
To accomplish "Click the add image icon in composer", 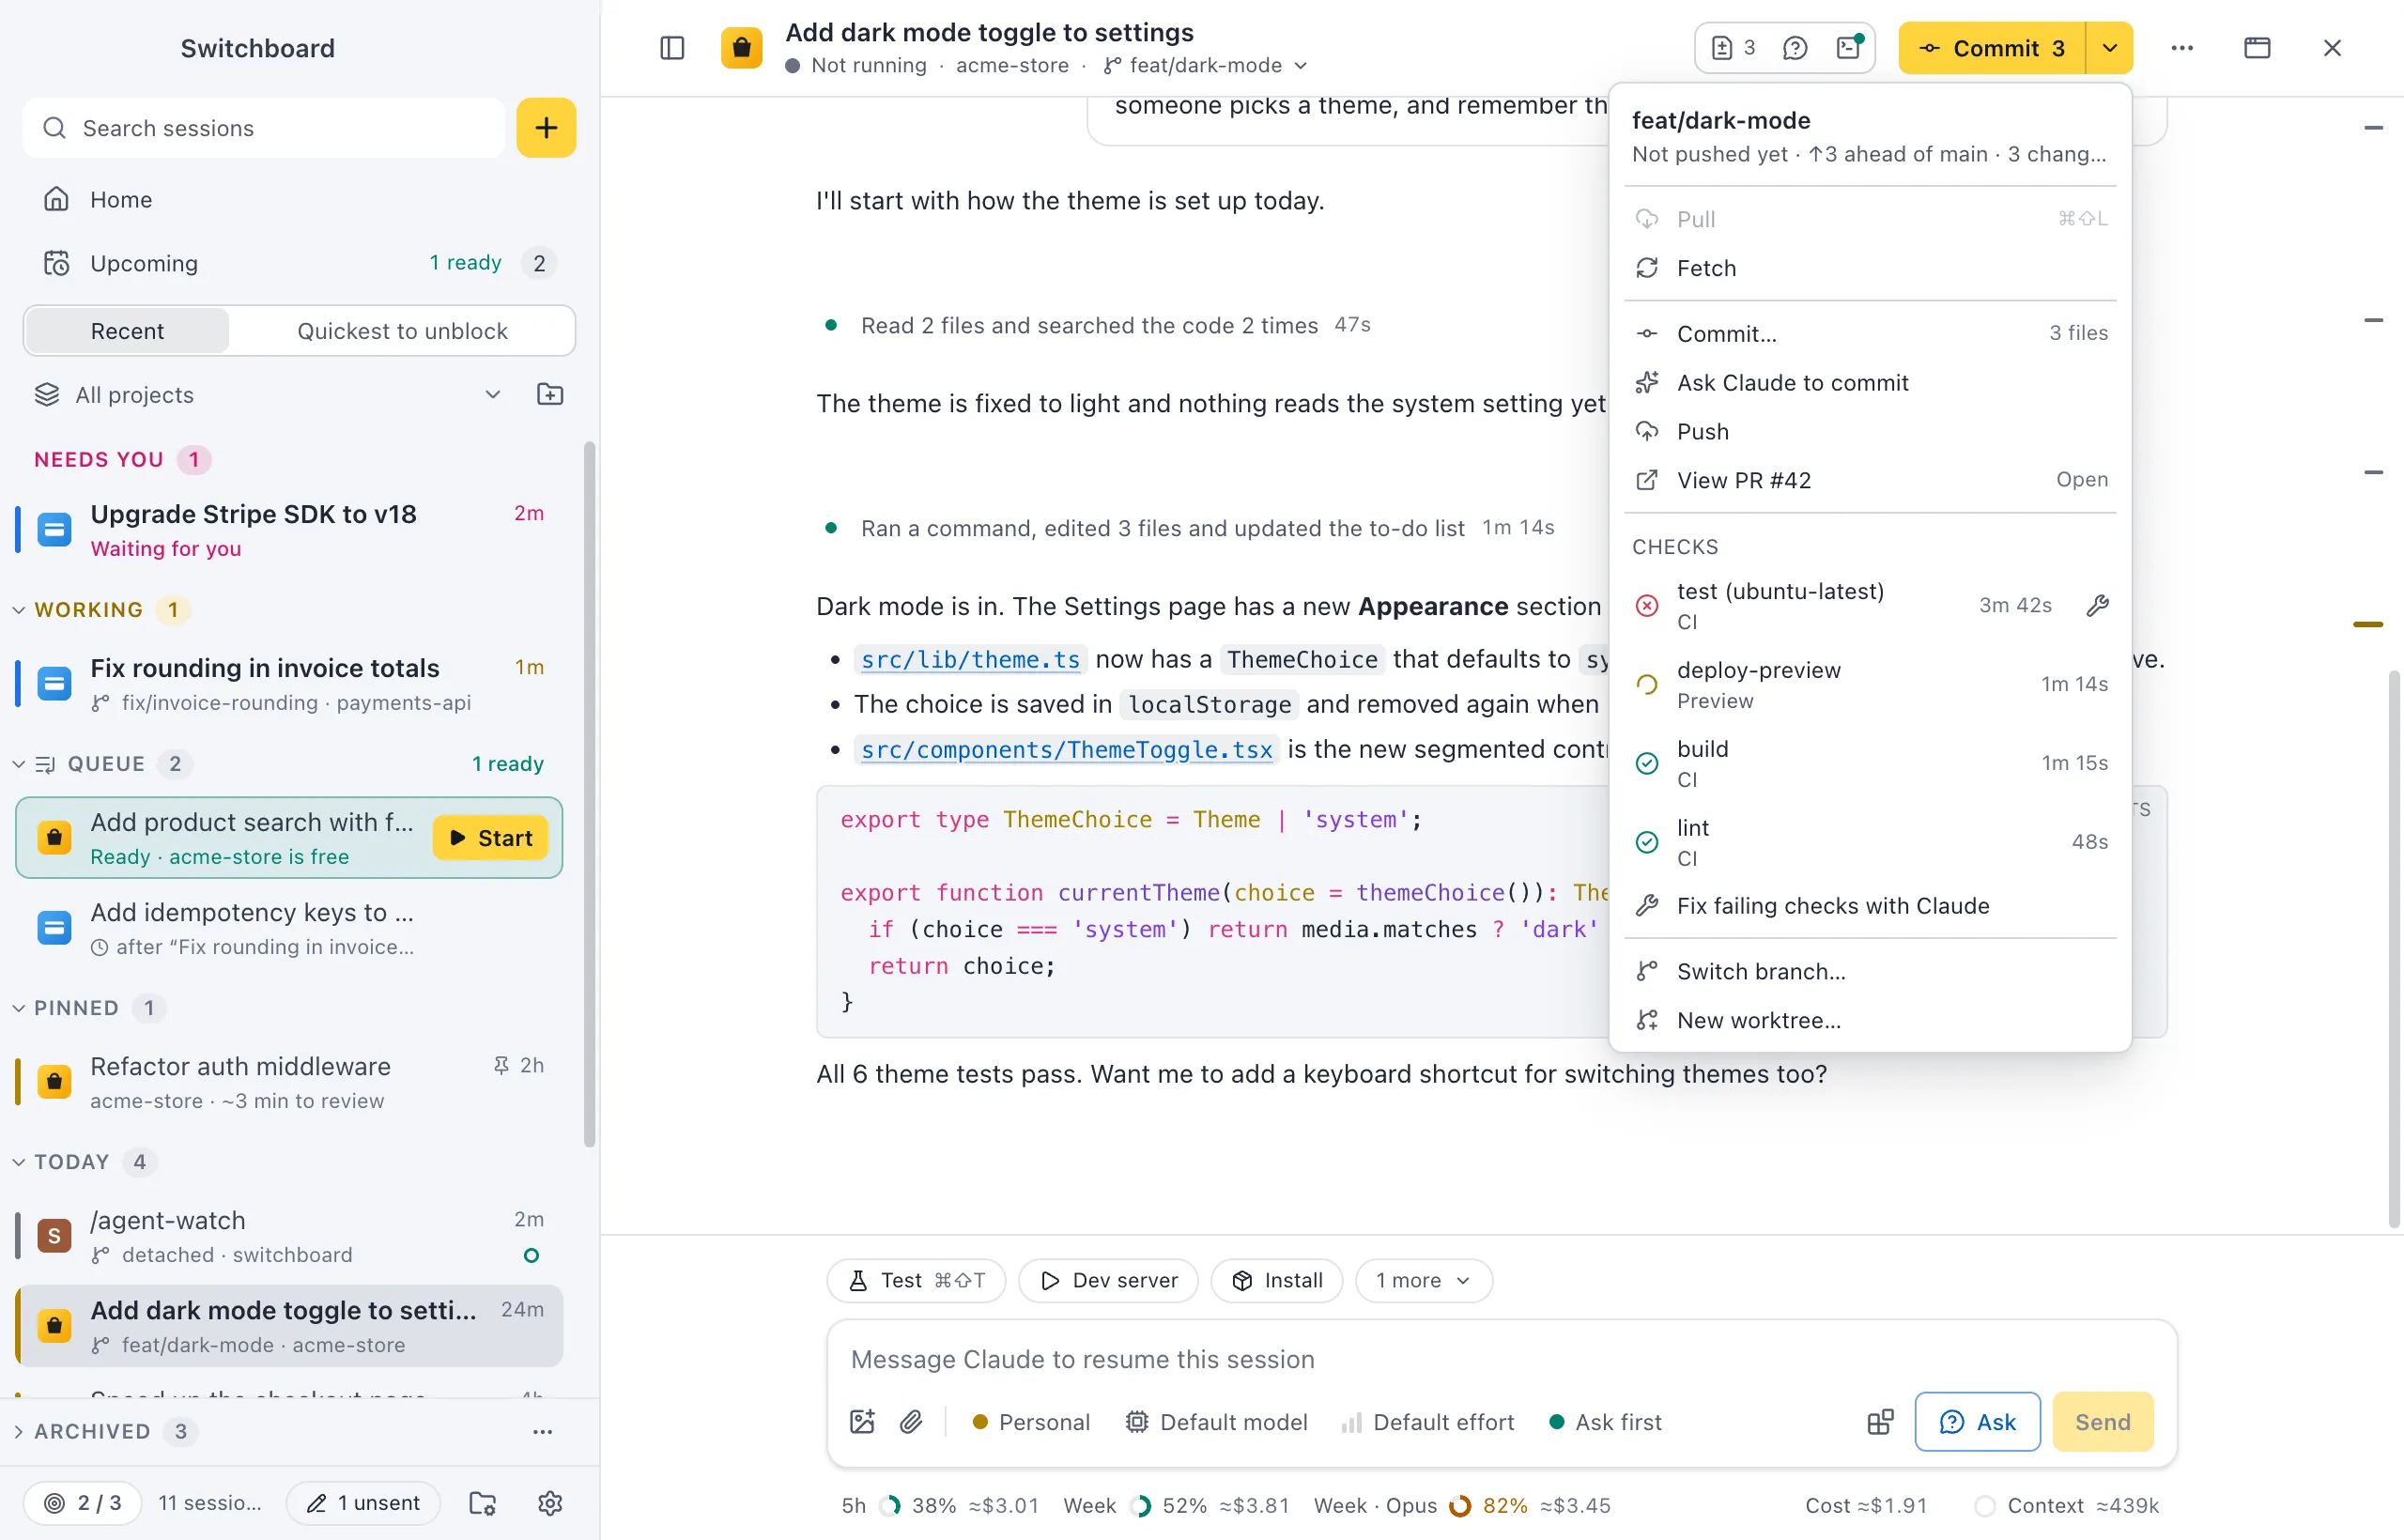I will click(x=862, y=1422).
